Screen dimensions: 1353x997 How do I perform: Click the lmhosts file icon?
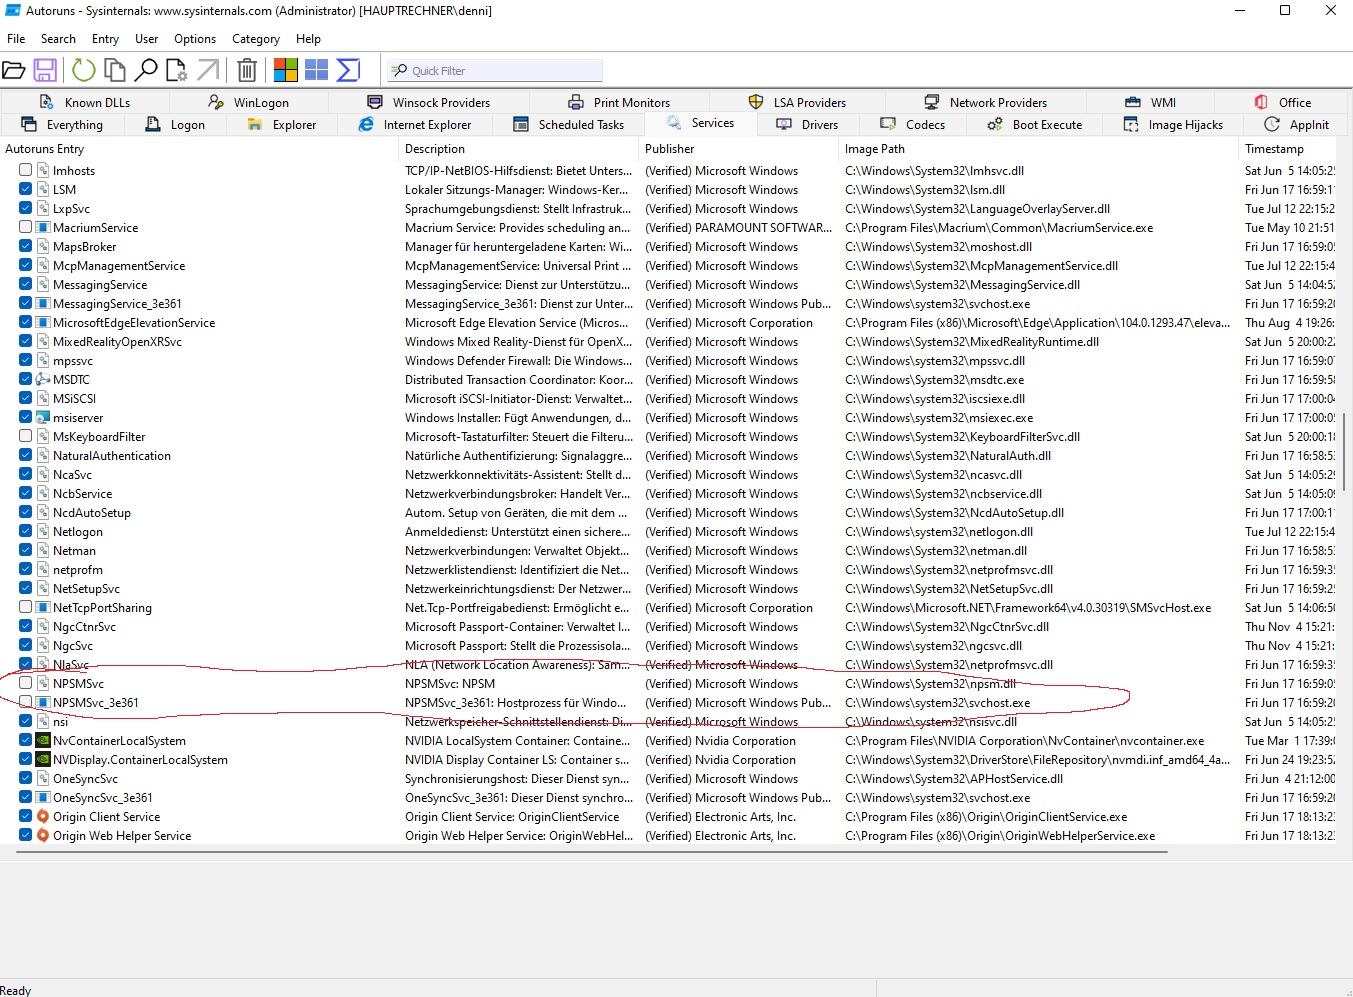click(x=43, y=171)
